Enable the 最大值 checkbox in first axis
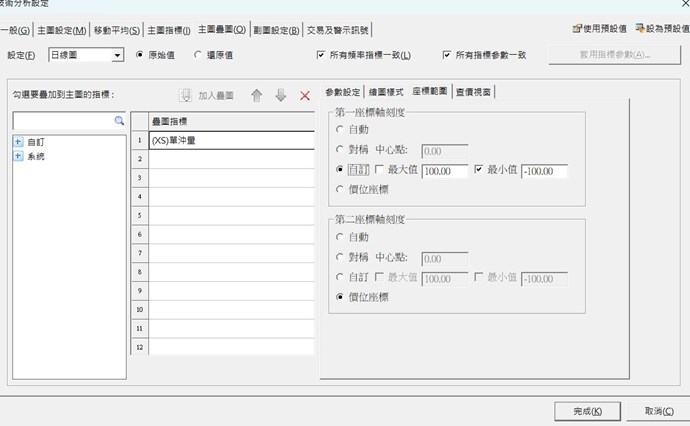The height and width of the screenshot is (426, 690). click(378, 171)
